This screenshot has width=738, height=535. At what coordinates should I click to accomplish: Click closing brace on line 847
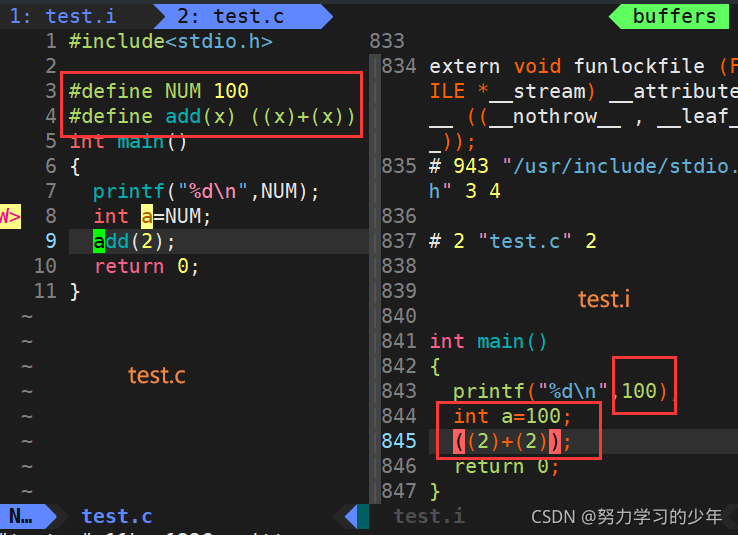click(435, 491)
